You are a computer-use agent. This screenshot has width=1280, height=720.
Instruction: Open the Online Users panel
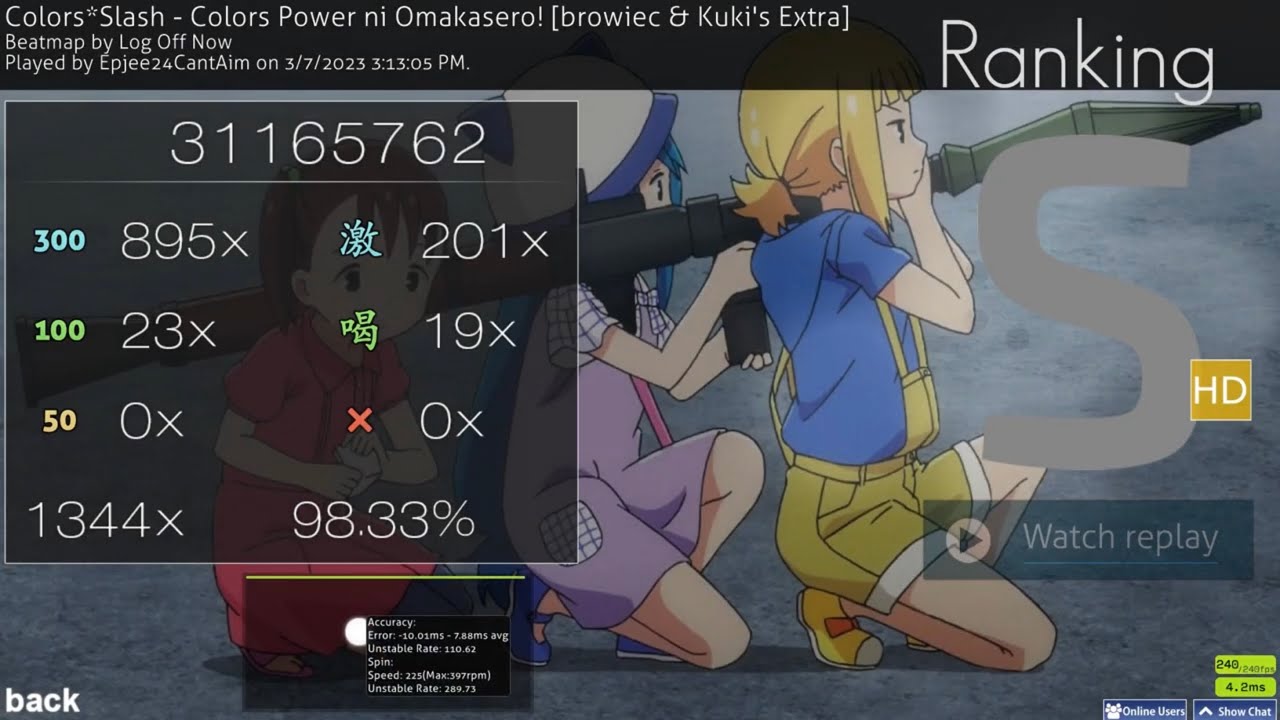tap(1145, 711)
